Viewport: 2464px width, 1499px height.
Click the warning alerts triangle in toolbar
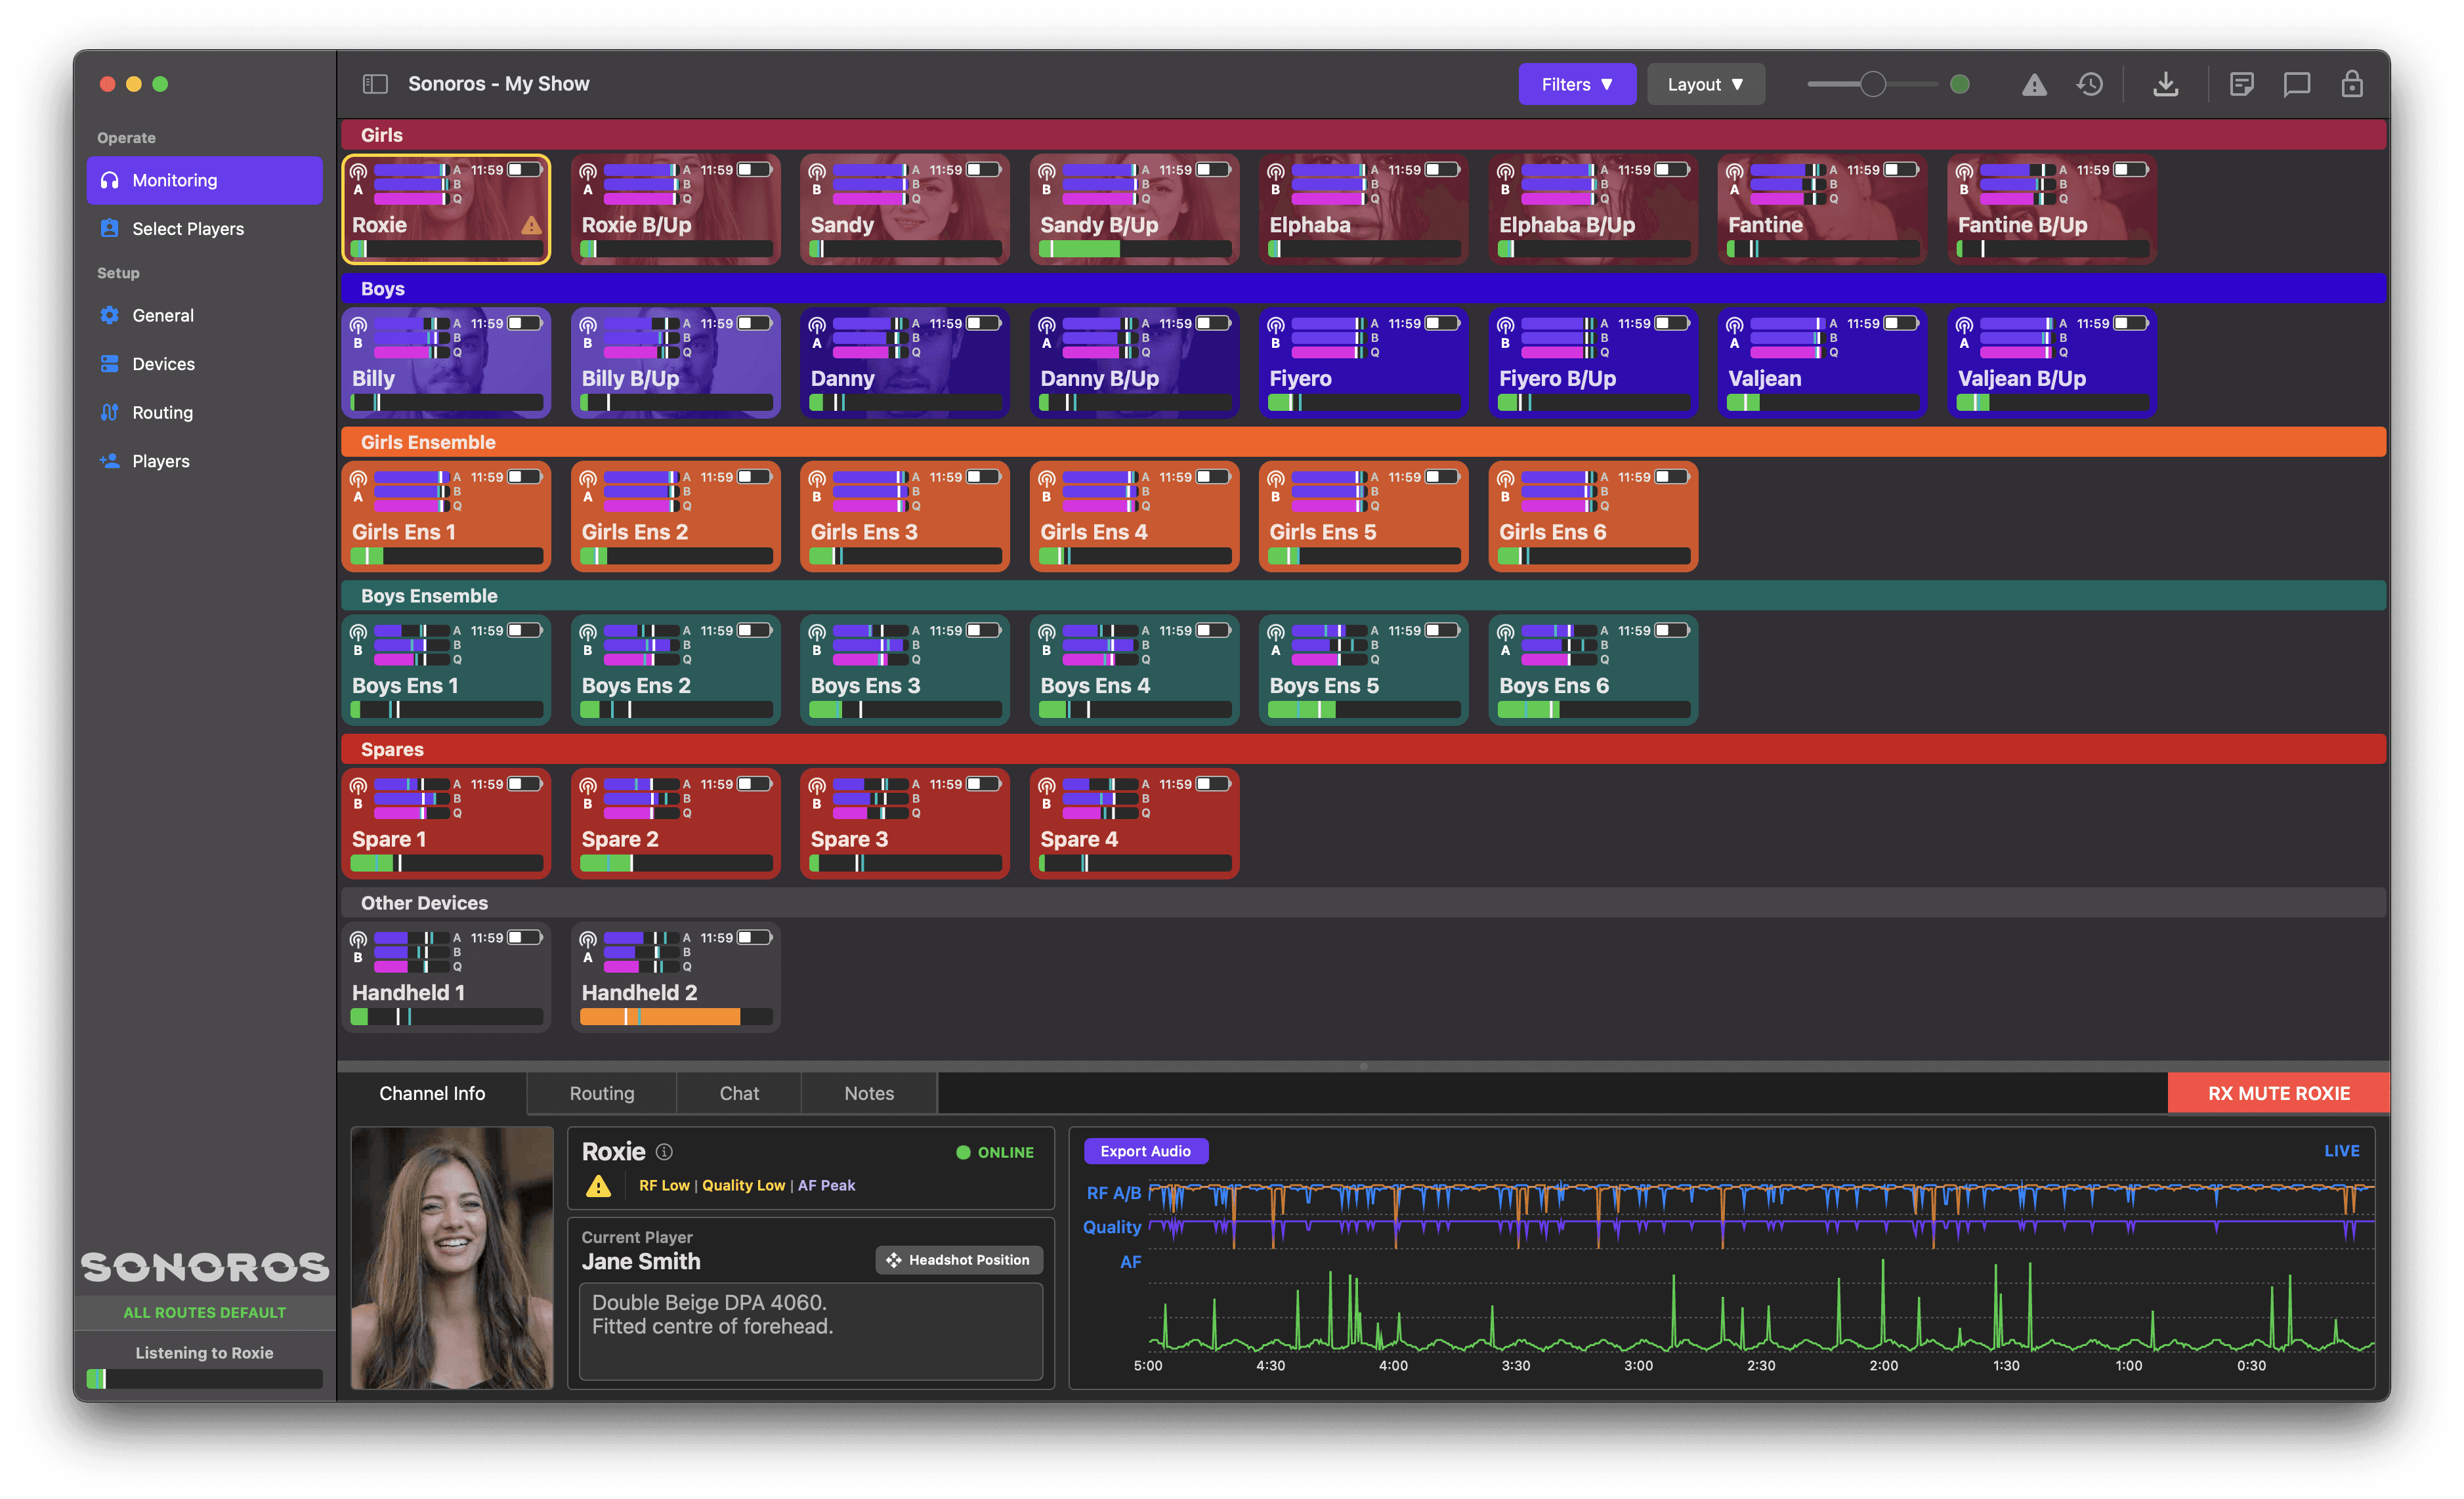pos(2033,85)
